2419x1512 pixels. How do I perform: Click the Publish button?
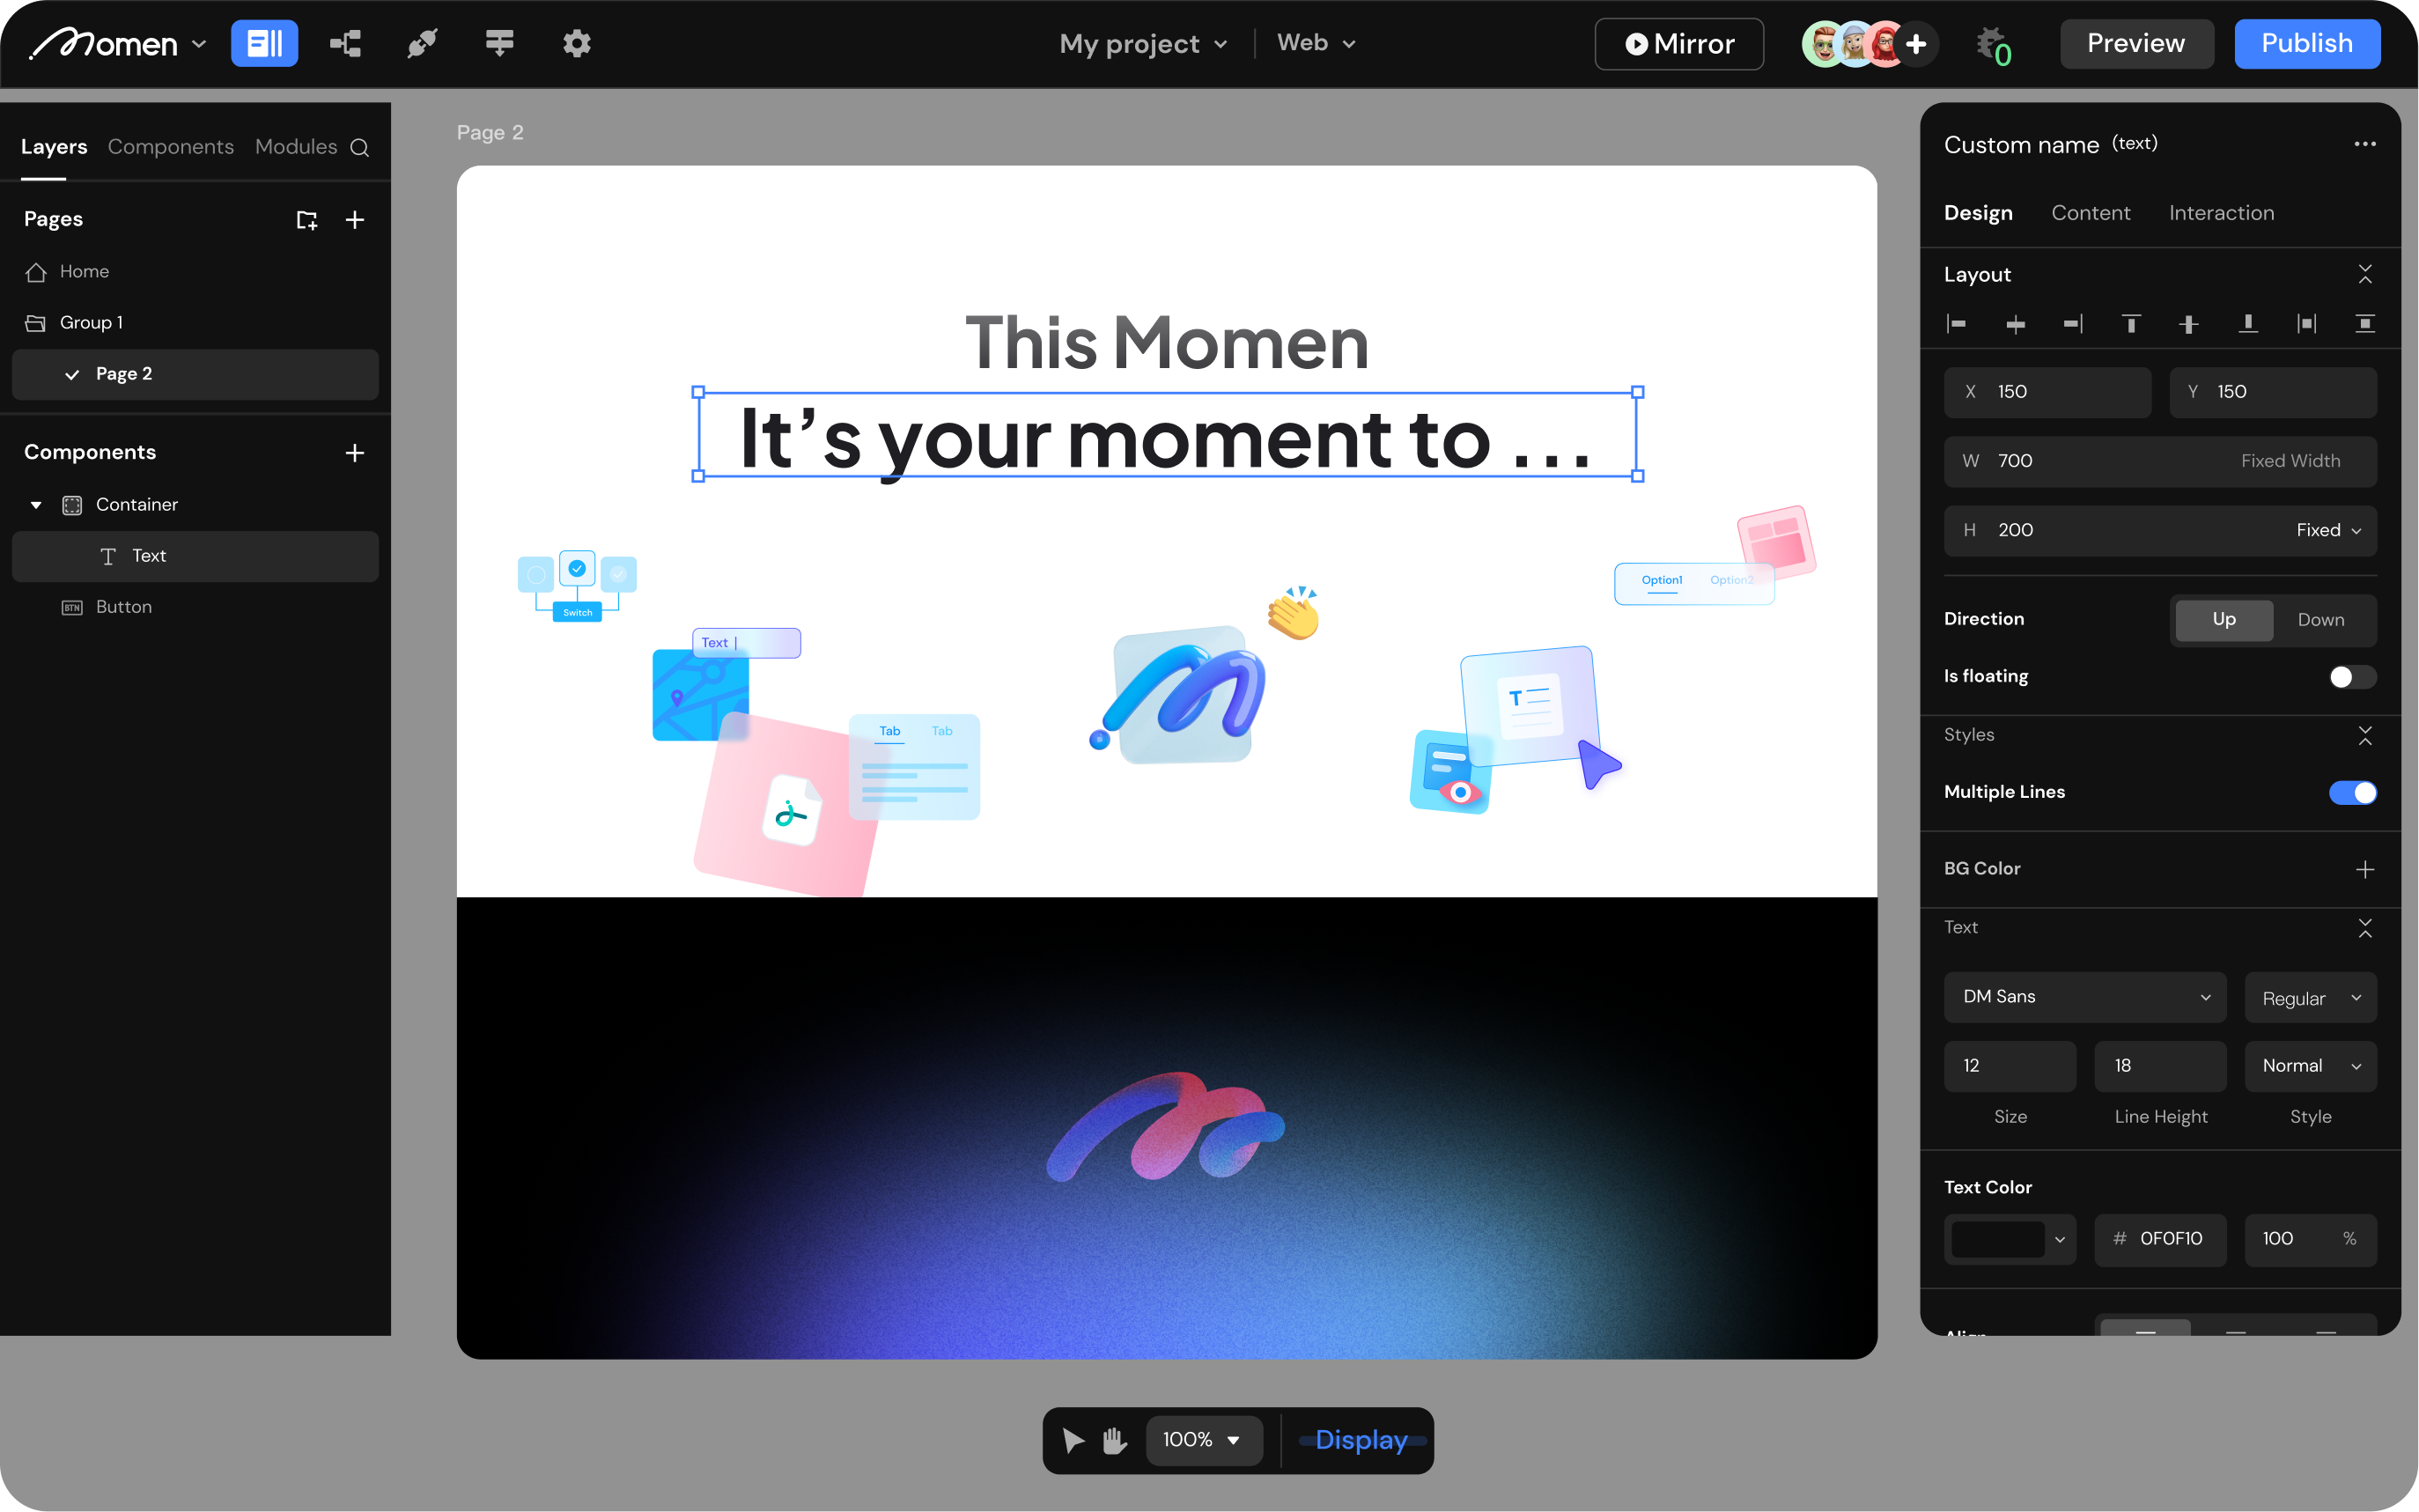[x=2307, y=43]
